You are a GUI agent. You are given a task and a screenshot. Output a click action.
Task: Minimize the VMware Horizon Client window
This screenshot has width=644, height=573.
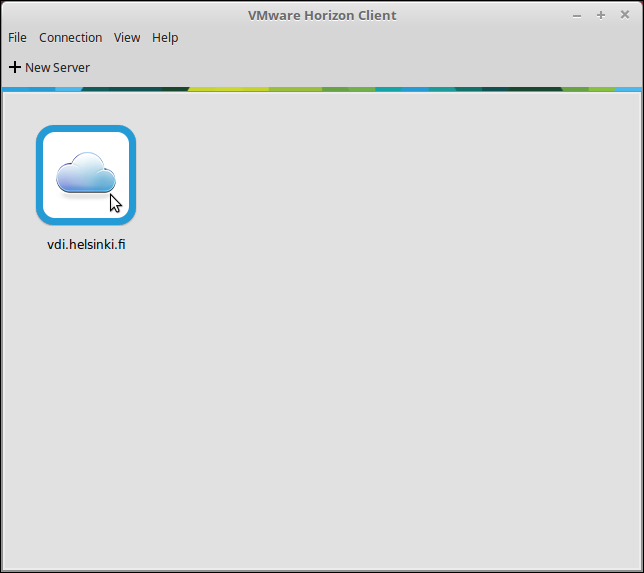[x=577, y=16]
